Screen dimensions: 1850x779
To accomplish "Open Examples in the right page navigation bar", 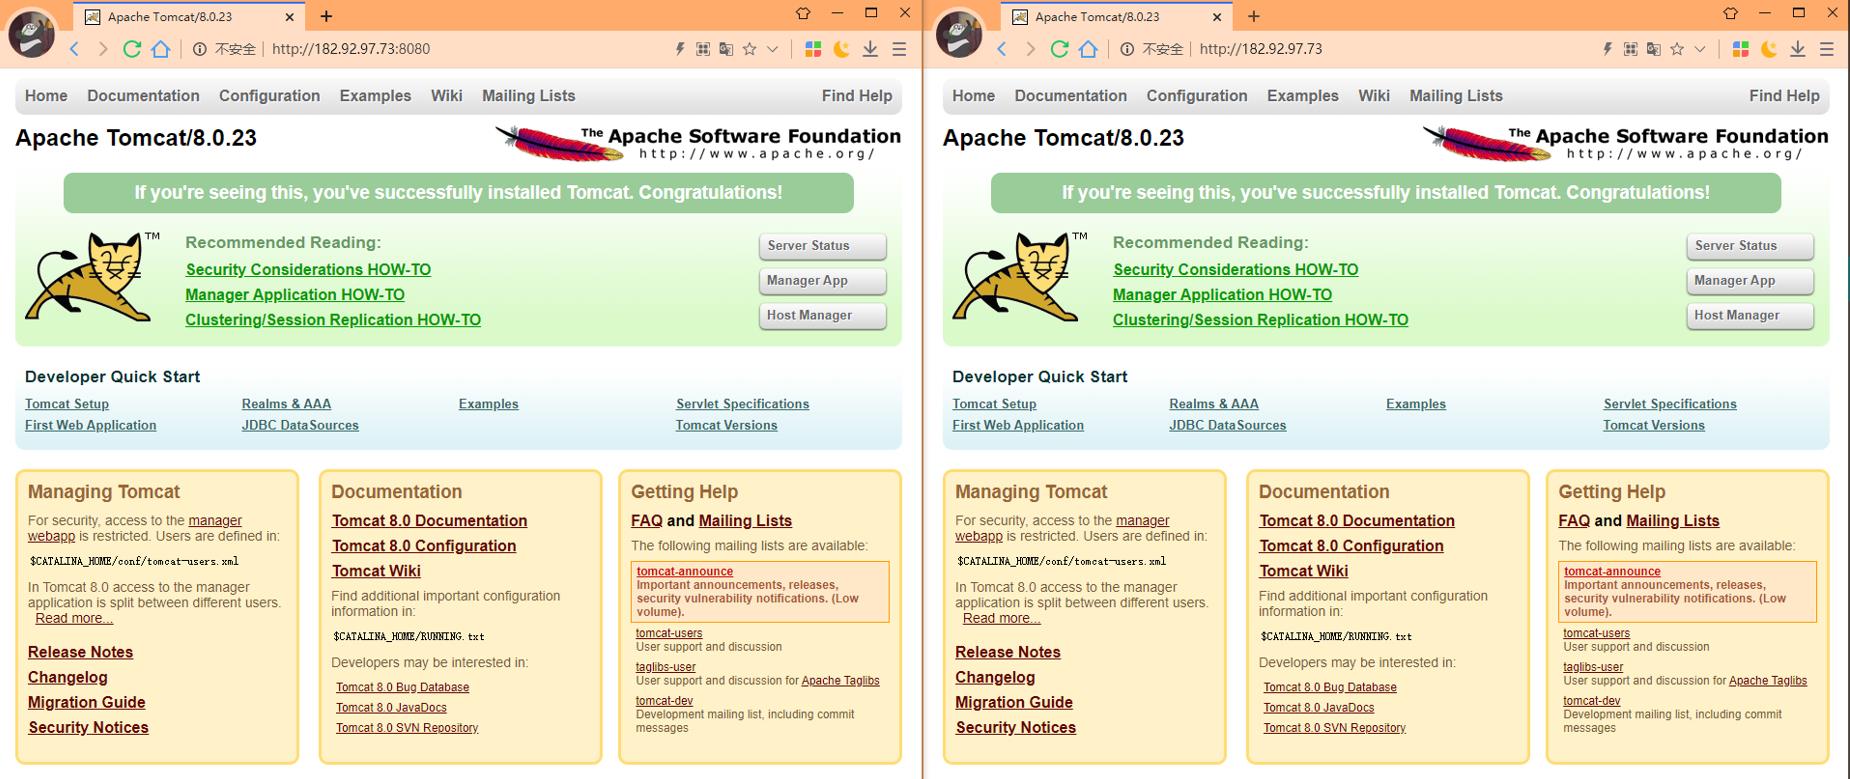I will coord(1303,96).
